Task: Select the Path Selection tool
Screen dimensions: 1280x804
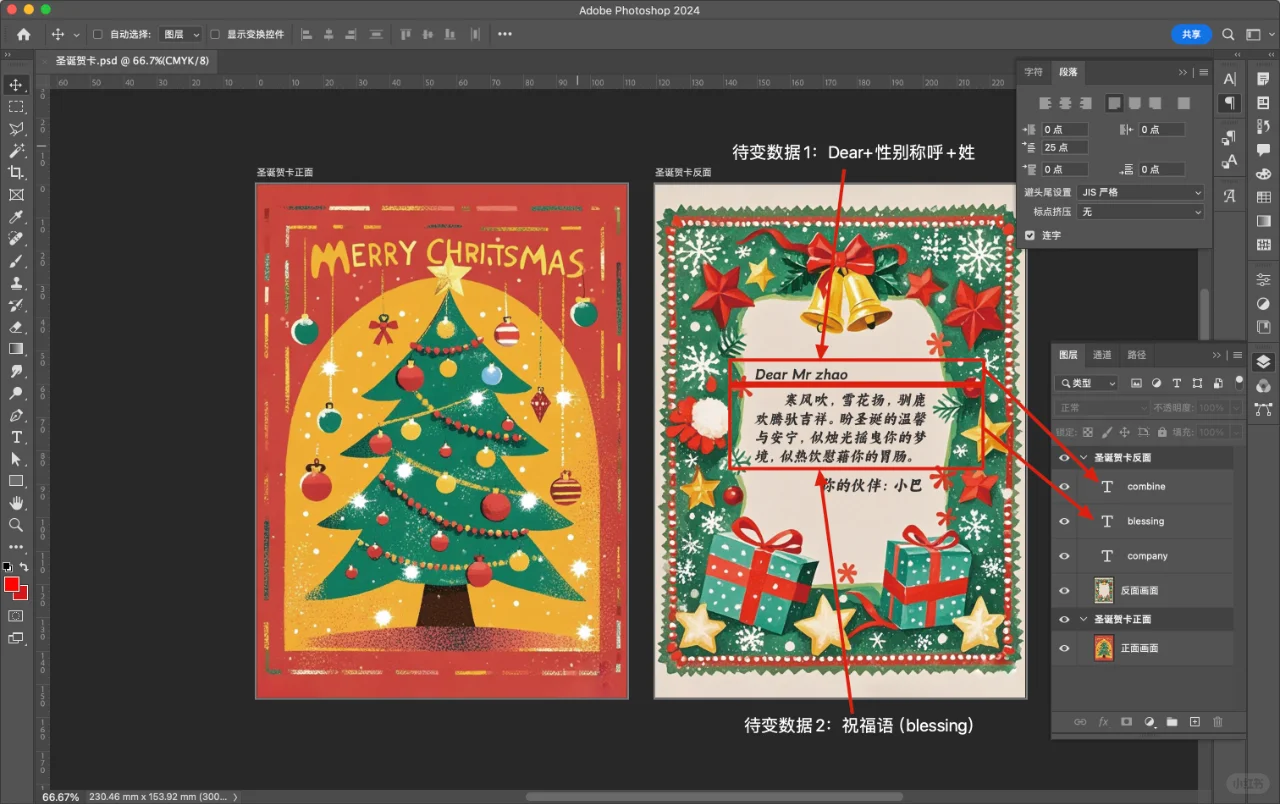Action: click(x=16, y=459)
